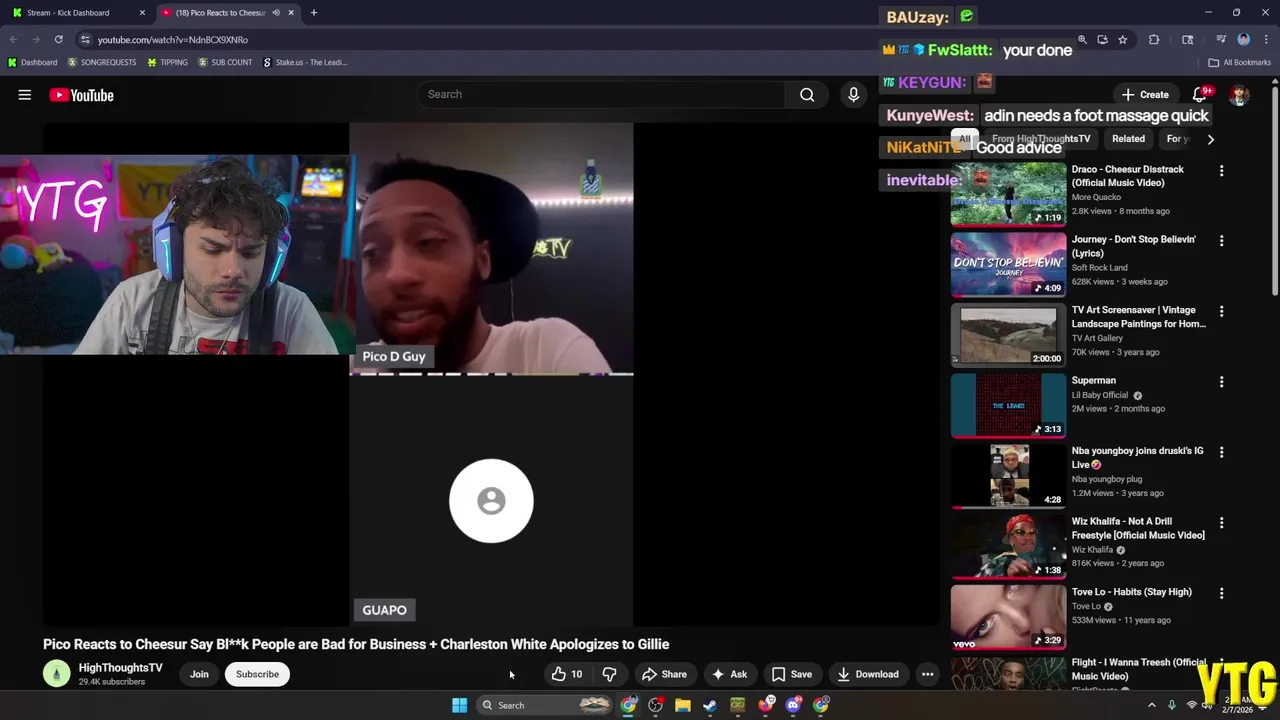The height and width of the screenshot is (720, 1280).
Task: Open options for Tove Lo Habits video
Action: 1221,593
